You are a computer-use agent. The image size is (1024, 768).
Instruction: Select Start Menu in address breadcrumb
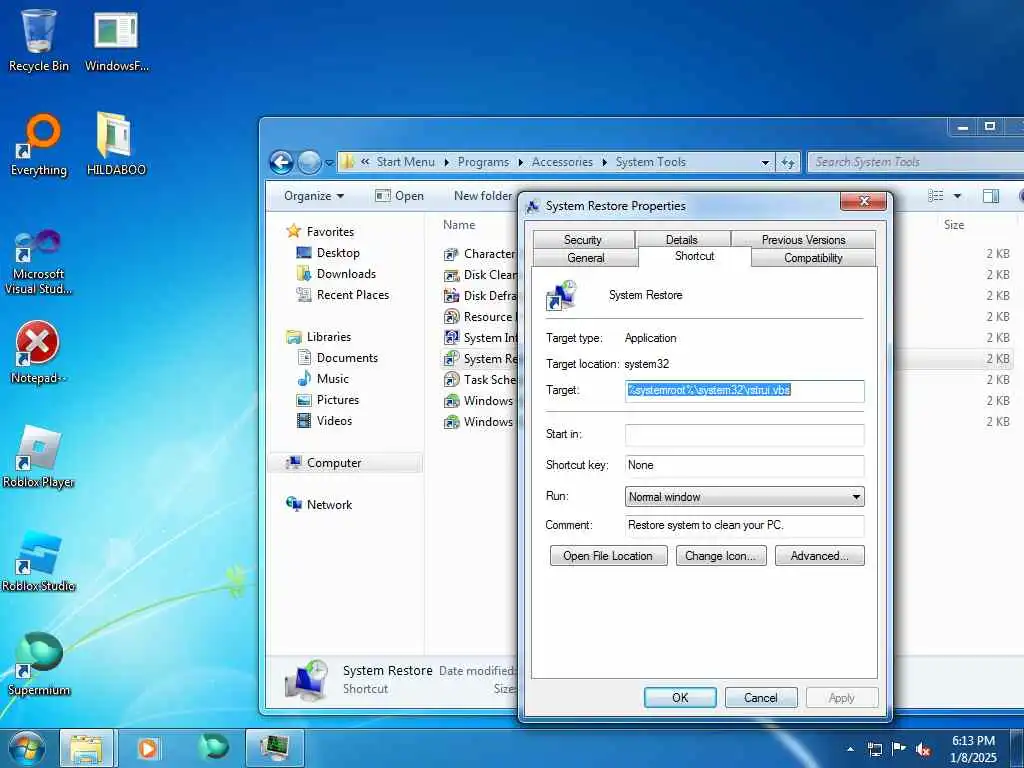[406, 162]
